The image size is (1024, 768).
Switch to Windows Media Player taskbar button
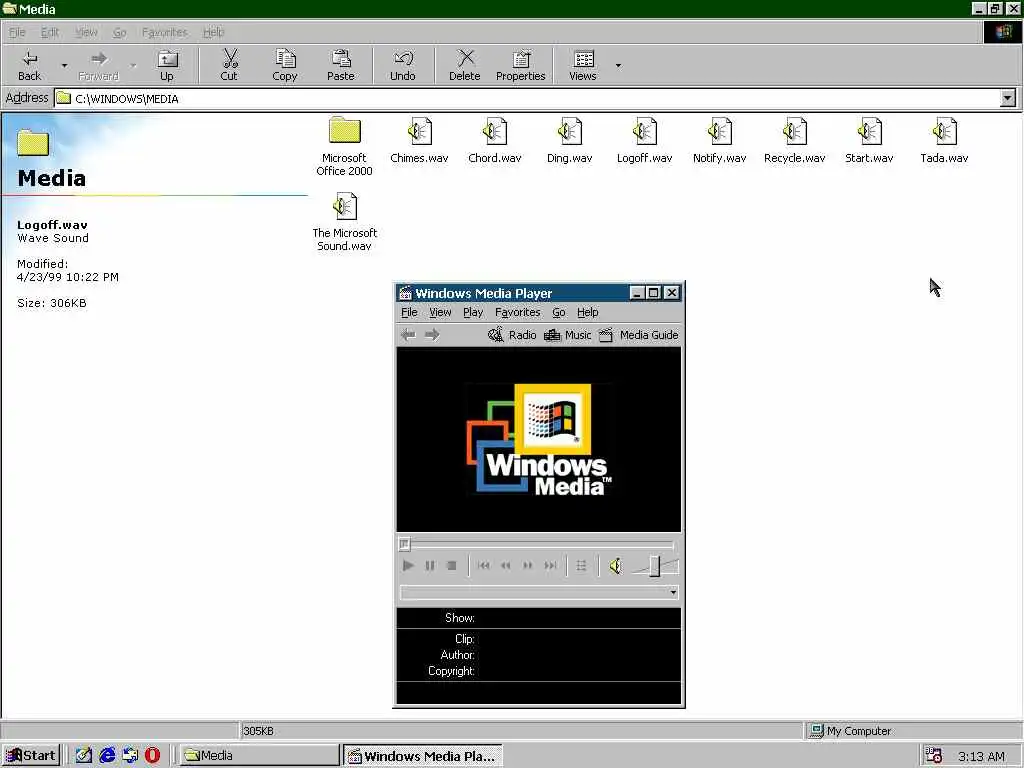click(423, 756)
